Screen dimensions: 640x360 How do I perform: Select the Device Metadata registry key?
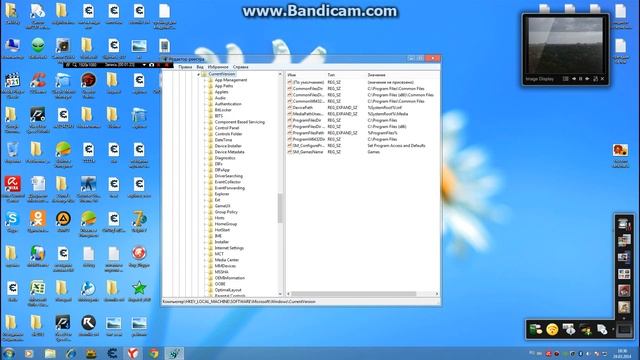coord(229,152)
